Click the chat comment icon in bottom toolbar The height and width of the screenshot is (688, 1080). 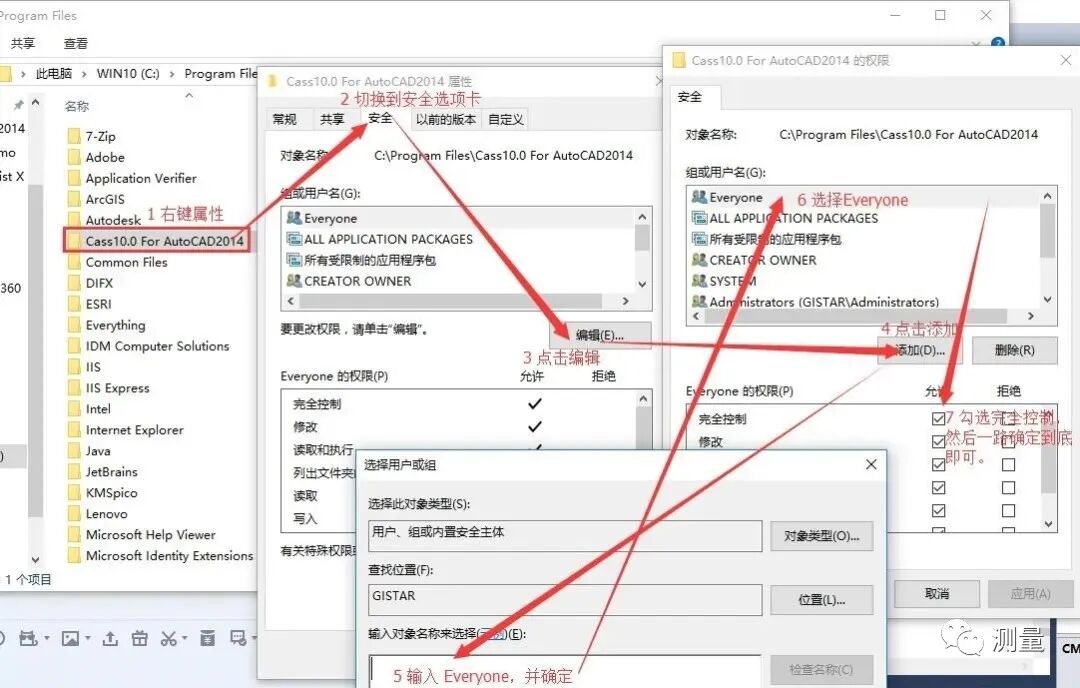(238, 638)
